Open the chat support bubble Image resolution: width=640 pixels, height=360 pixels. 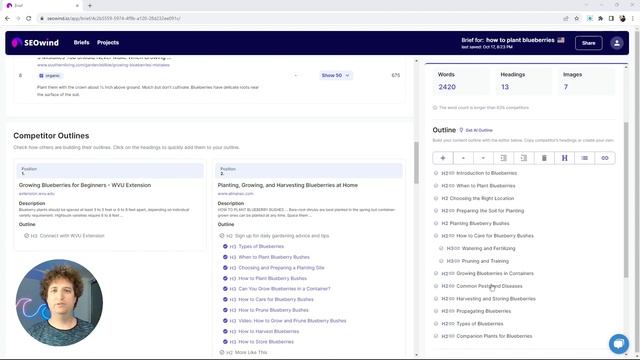click(619, 344)
